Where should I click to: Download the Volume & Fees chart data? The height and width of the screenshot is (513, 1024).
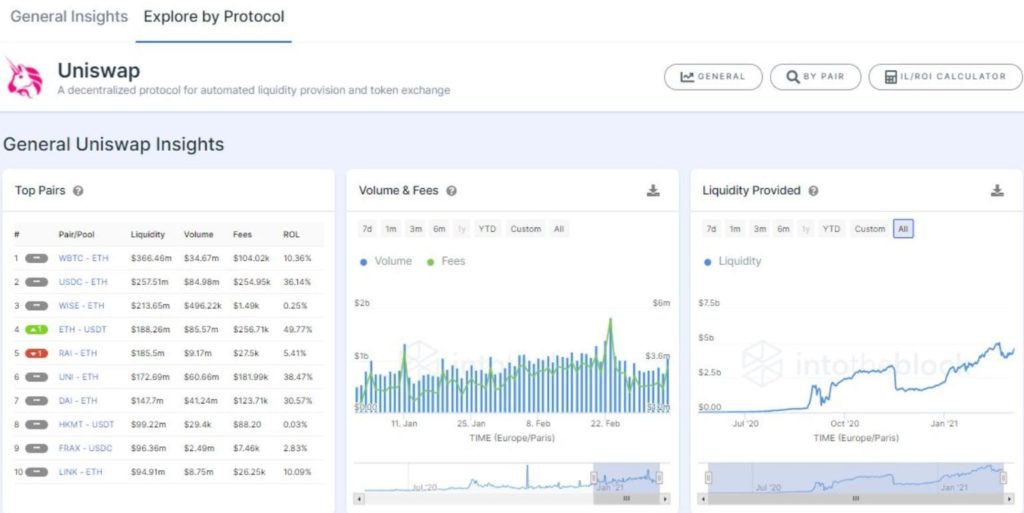point(653,191)
